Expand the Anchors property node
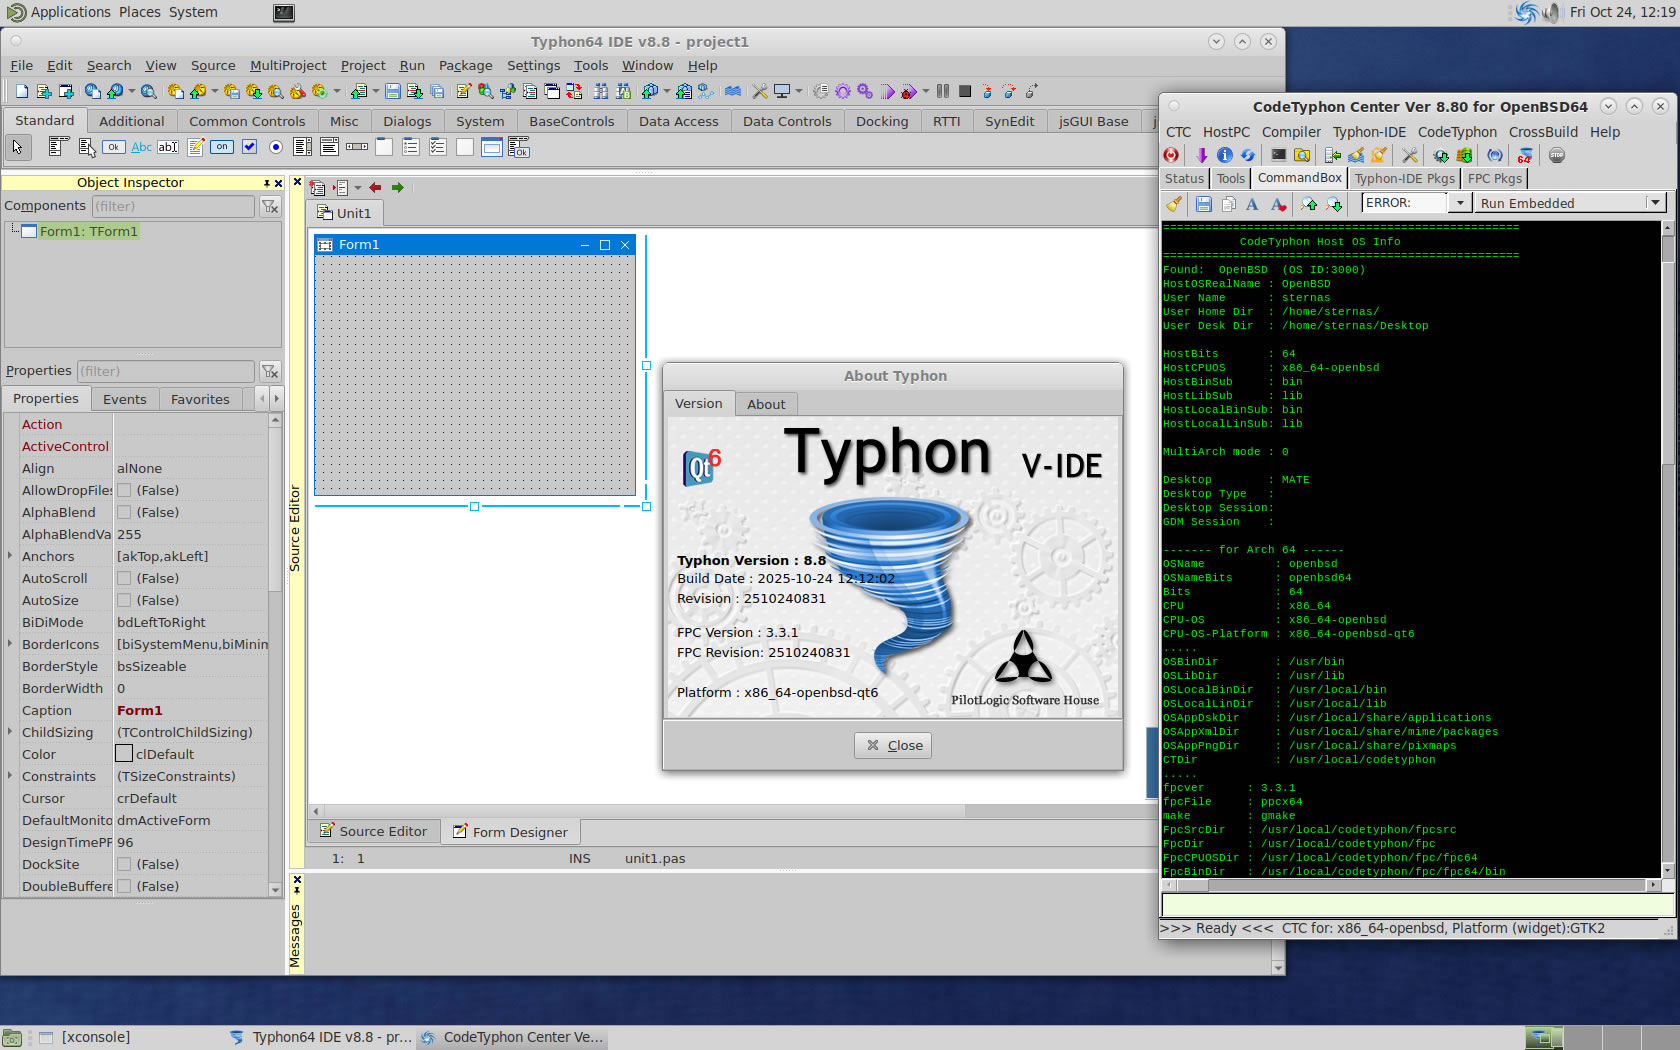 click(10, 556)
